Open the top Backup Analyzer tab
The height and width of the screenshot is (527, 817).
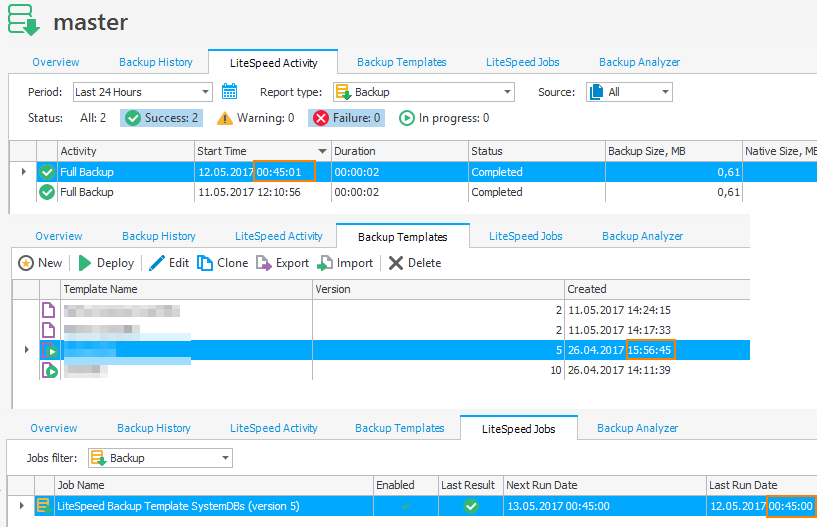click(639, 62)
